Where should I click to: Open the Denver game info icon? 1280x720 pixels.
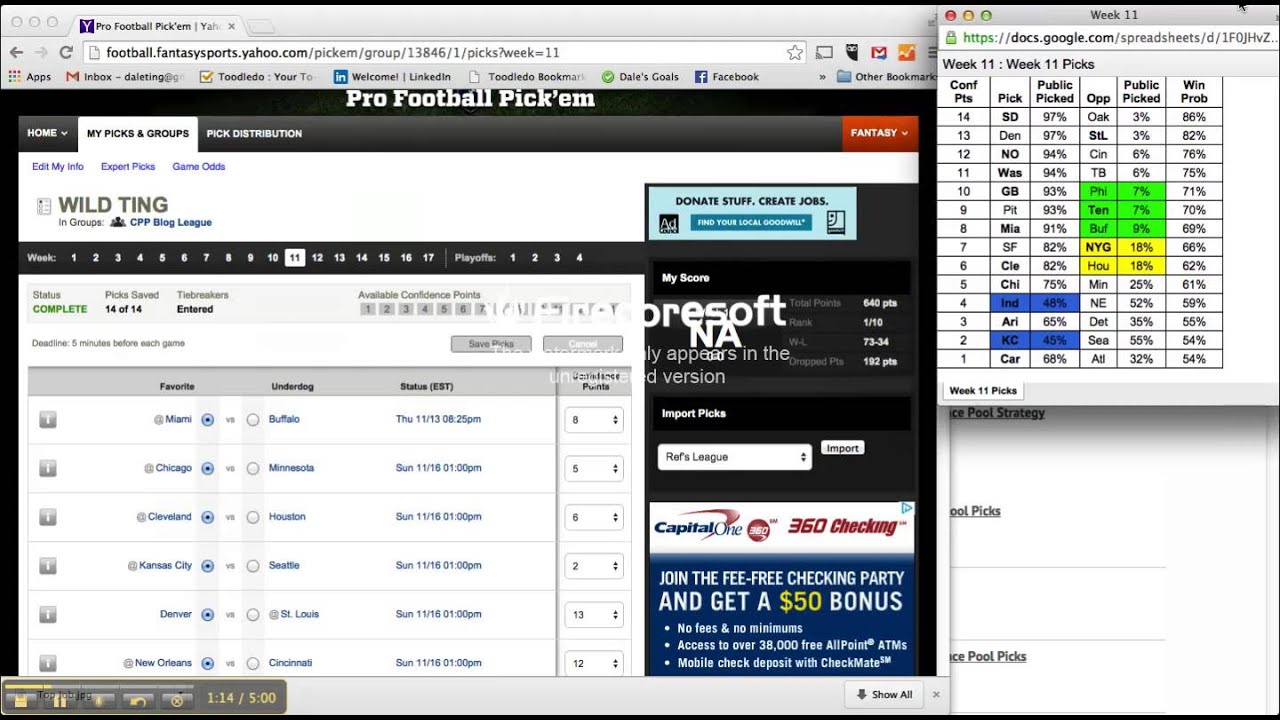(x=48, y=615)
